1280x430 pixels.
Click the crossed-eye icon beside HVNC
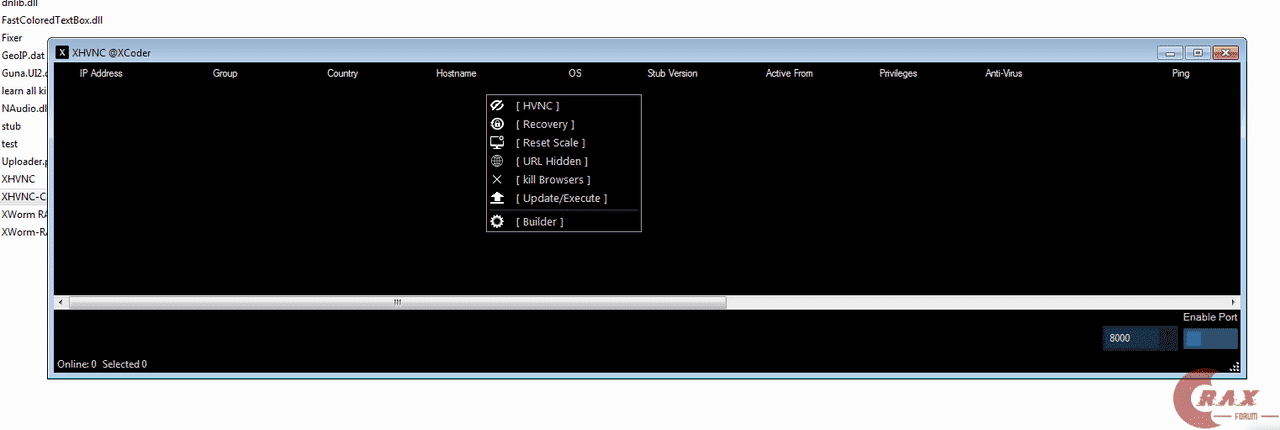(497, 105)
